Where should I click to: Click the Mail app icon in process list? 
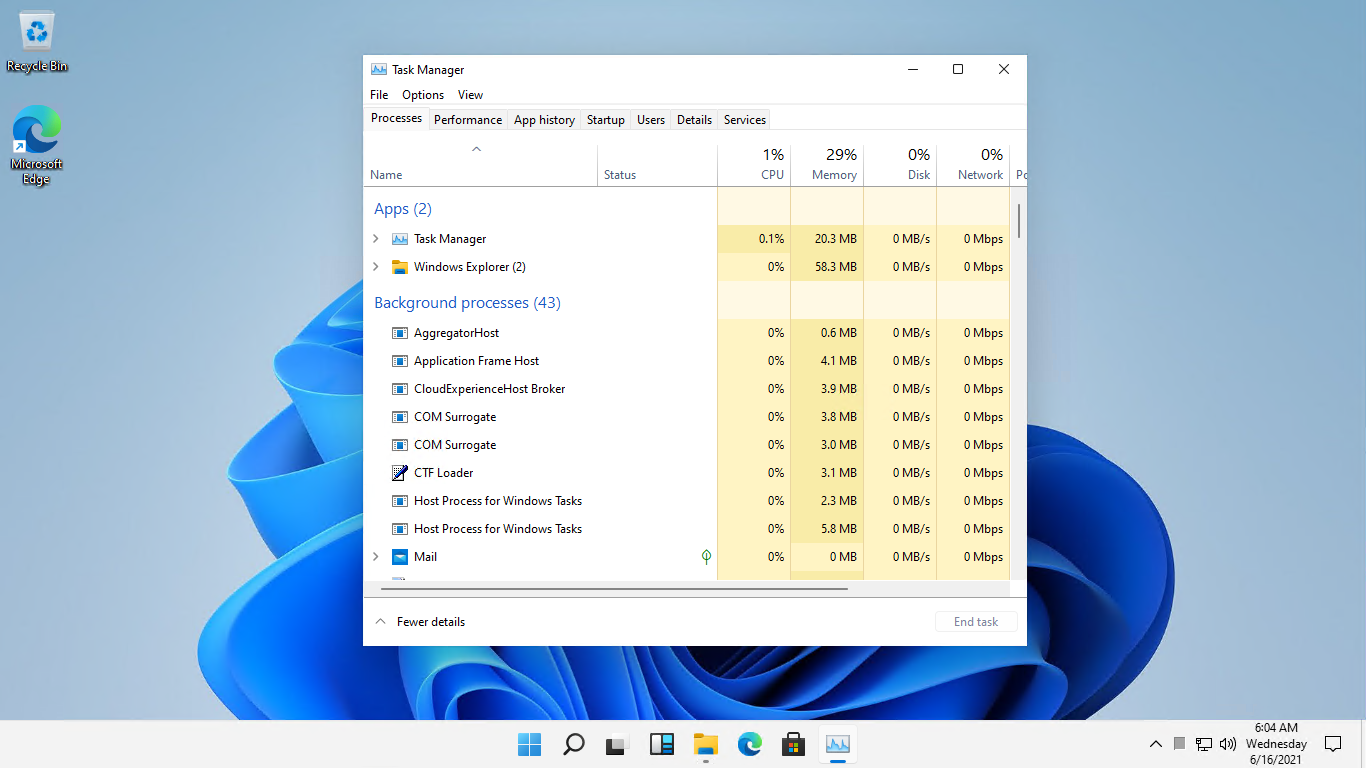(400, 557)
